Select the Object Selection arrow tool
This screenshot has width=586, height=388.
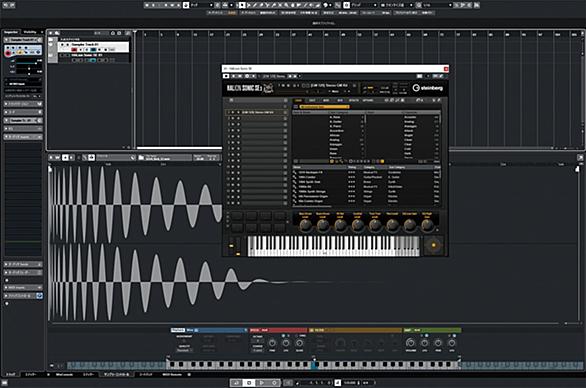tap(243, 5)
